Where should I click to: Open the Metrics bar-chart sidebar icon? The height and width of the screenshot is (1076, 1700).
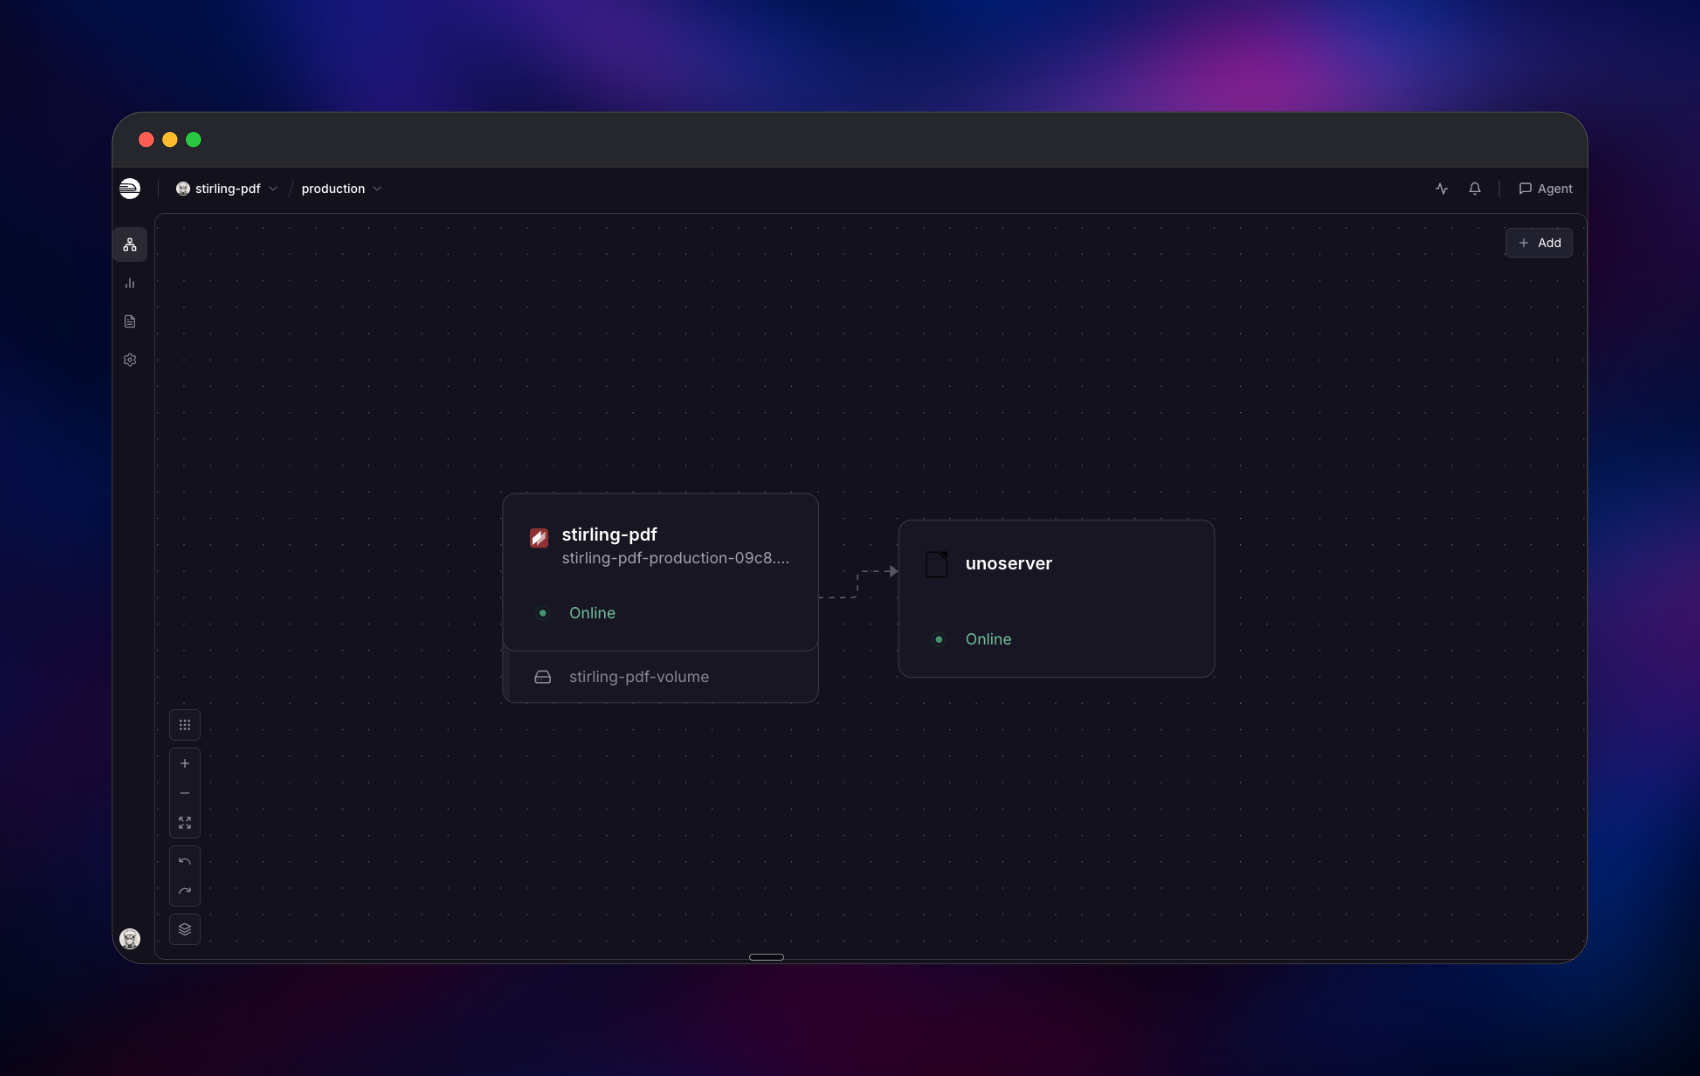coord(130,283)
